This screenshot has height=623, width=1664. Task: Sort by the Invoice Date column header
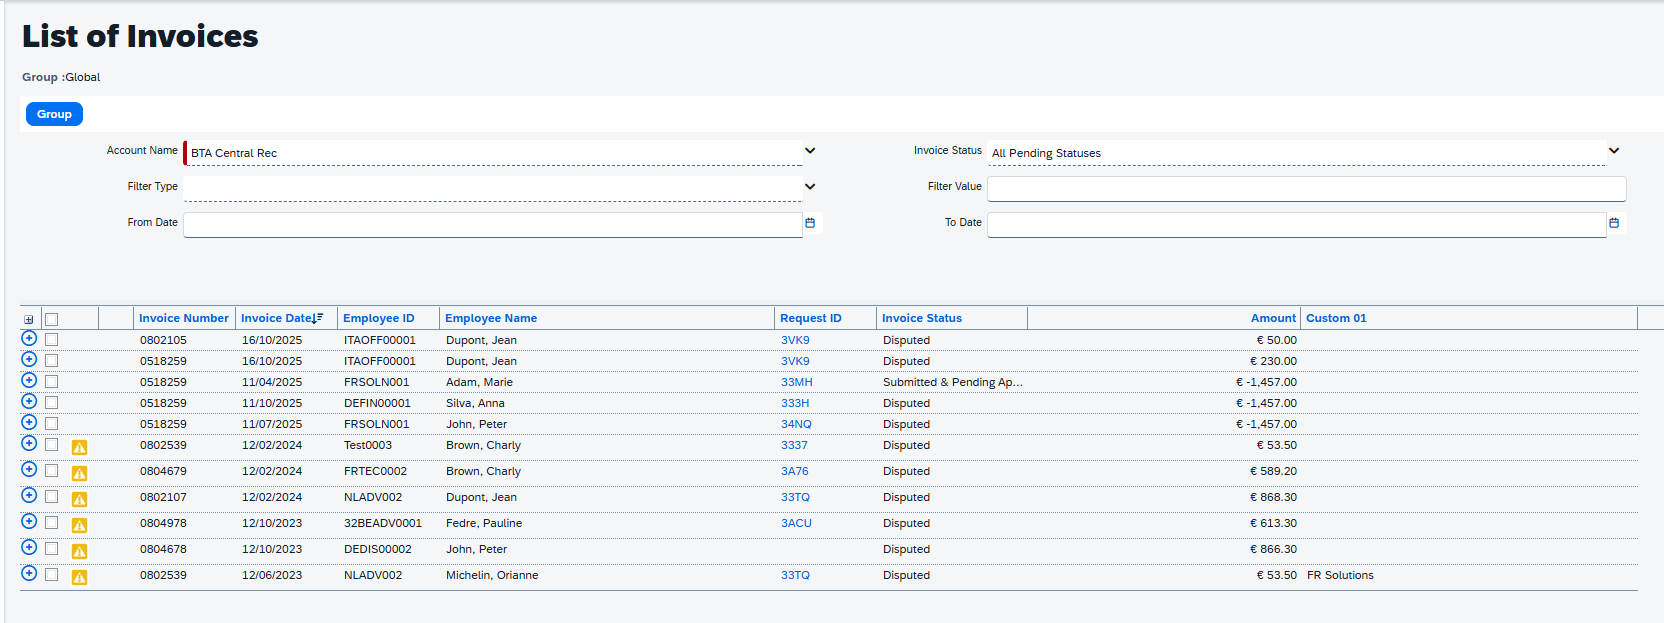(x=276, y=318)
